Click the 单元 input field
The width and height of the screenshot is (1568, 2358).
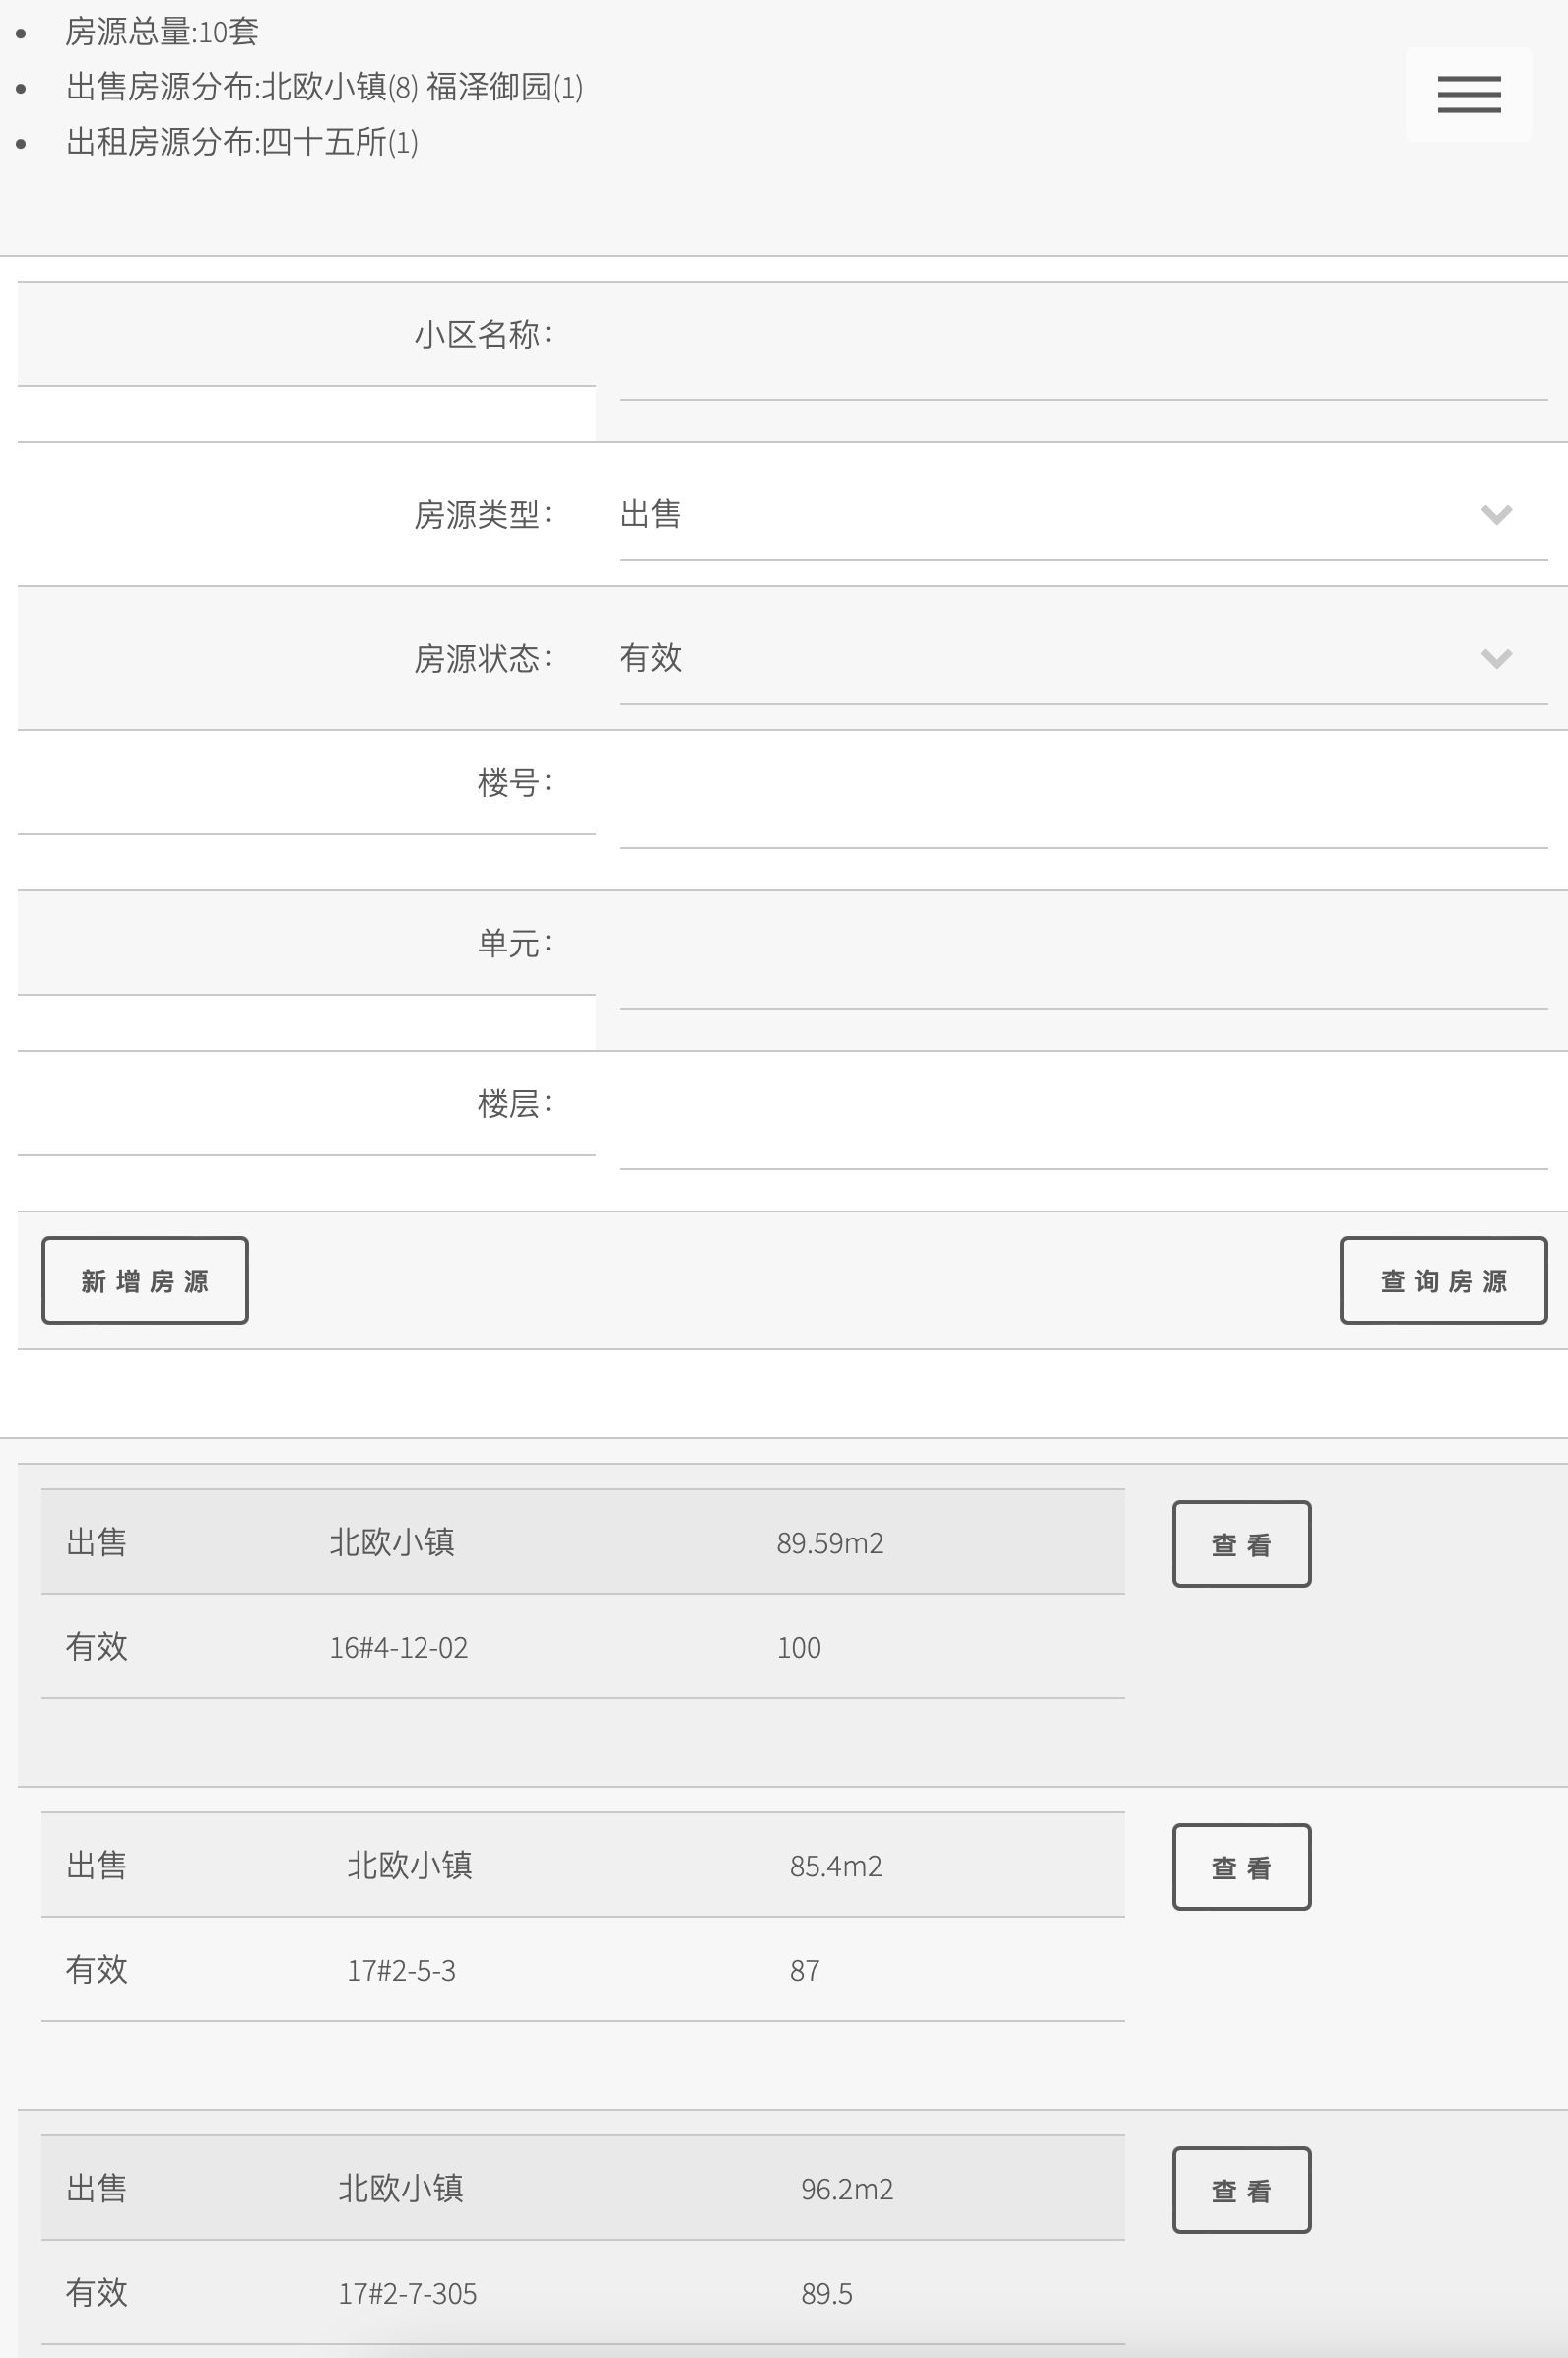pos(1083,962)
